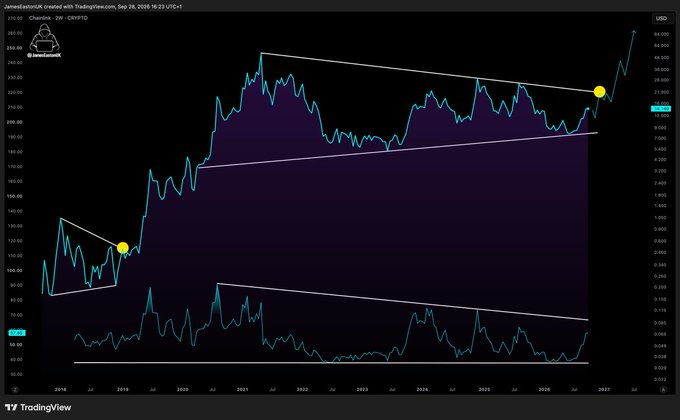The width and height of the screenshot is (680, 420).
Task: Click the hooded hacker avatar icon
Action: coord(44,38)
